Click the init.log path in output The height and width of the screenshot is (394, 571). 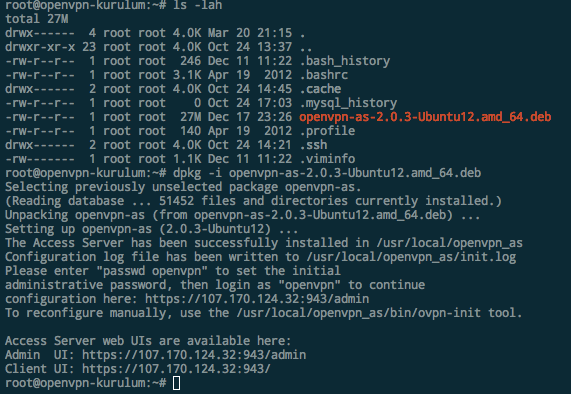click(411, 257)
